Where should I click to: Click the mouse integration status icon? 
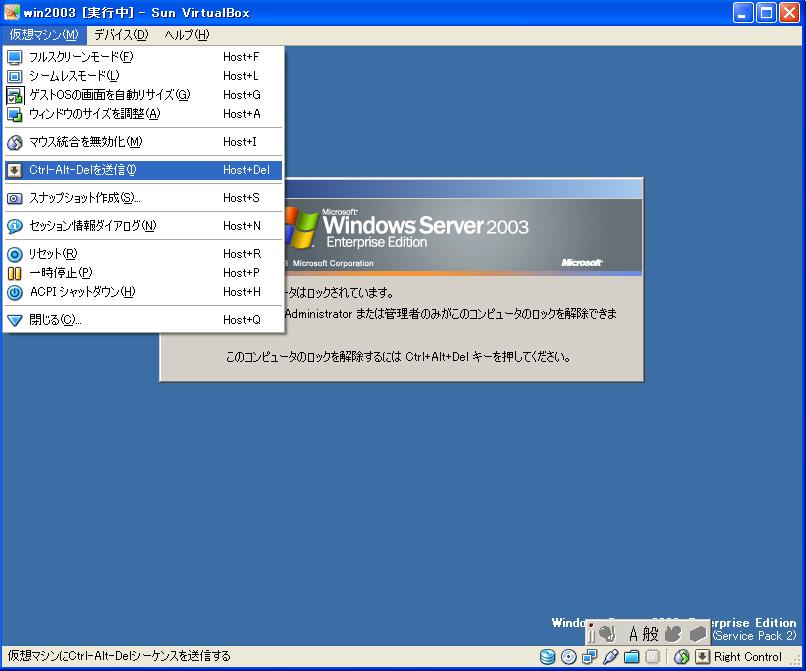(682, 657)
